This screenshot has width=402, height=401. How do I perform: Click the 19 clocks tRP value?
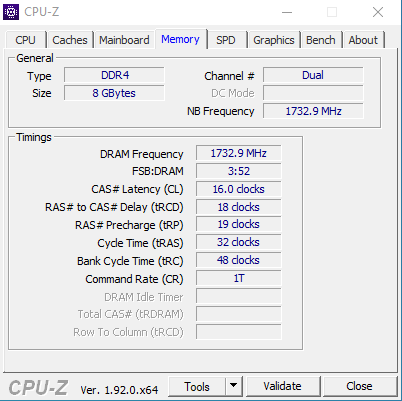239,224
